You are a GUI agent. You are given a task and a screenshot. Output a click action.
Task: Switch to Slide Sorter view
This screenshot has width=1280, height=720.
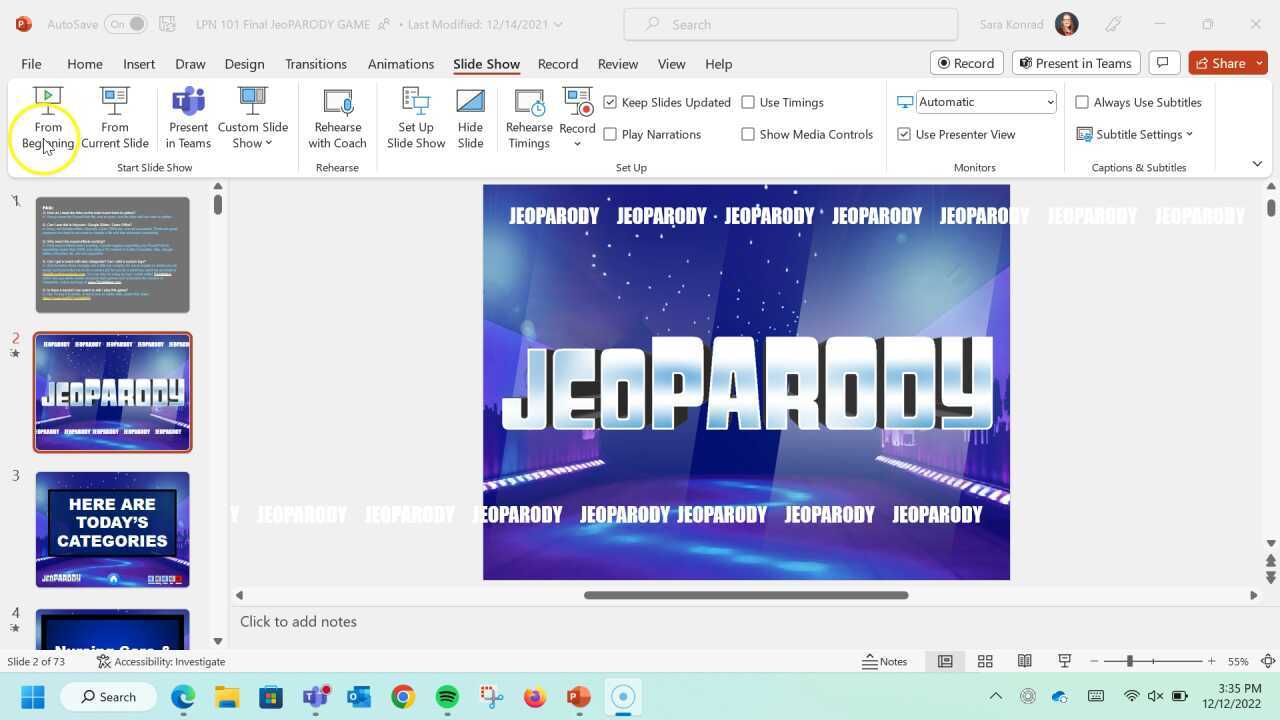tap(985, 661)
